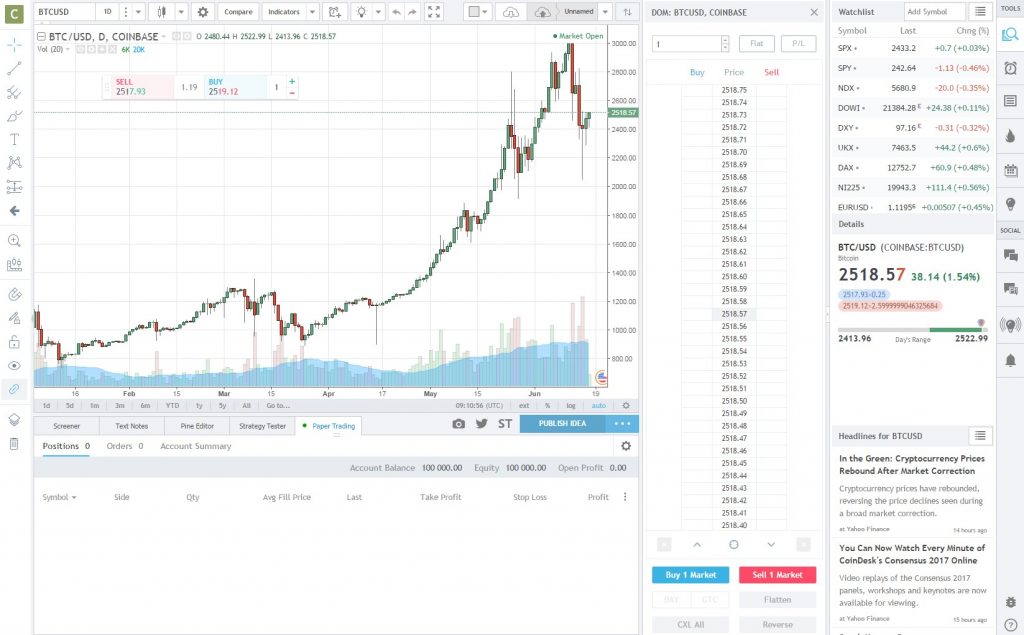Lock all drawing tools
Viewport: 1024px width, 635px height.
coord(14,342)
